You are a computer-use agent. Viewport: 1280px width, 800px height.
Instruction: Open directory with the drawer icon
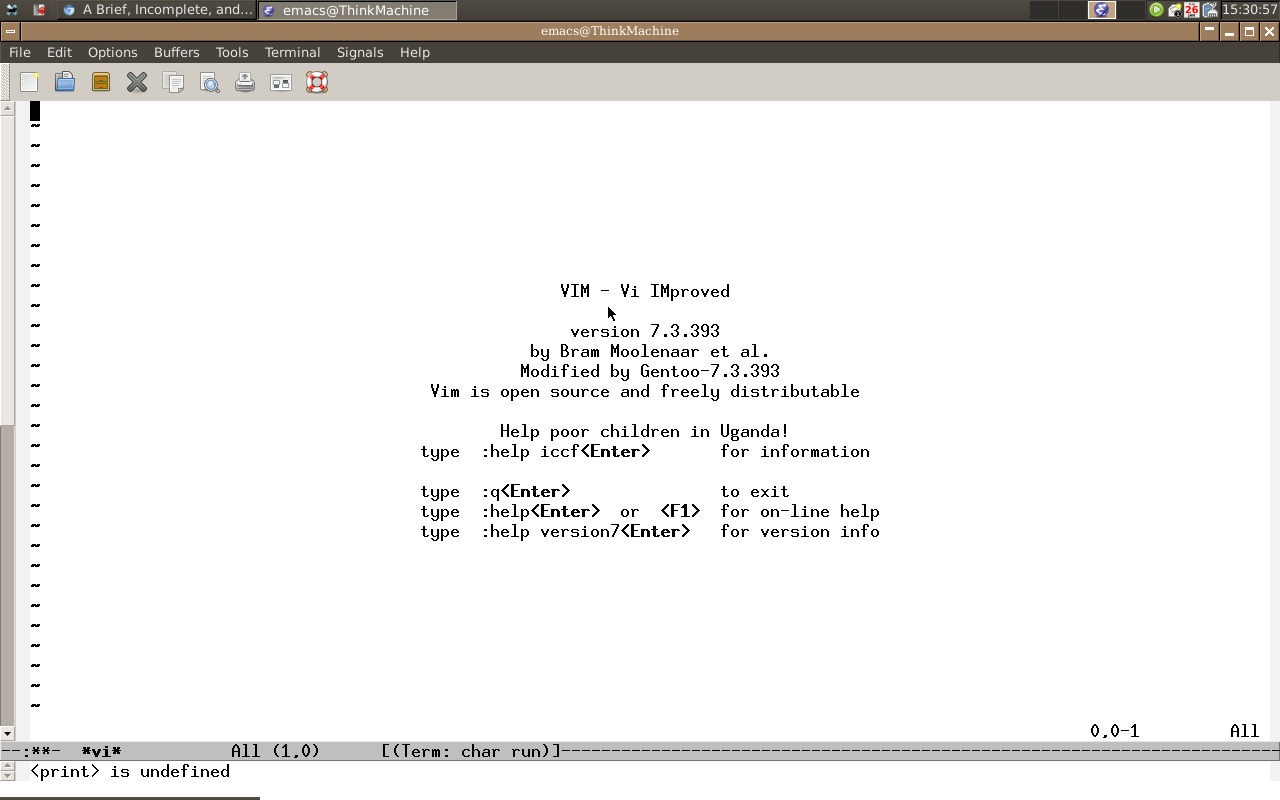[101, 82]
